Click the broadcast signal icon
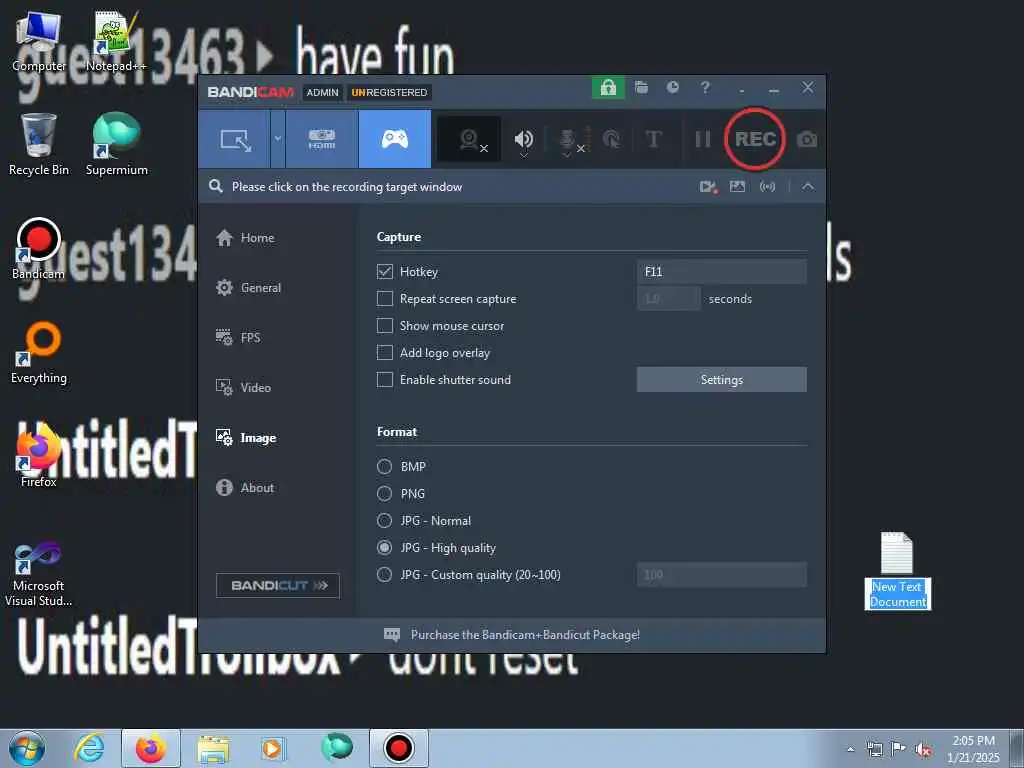The width and height of the screenshot is (1024, 768). 767,187
